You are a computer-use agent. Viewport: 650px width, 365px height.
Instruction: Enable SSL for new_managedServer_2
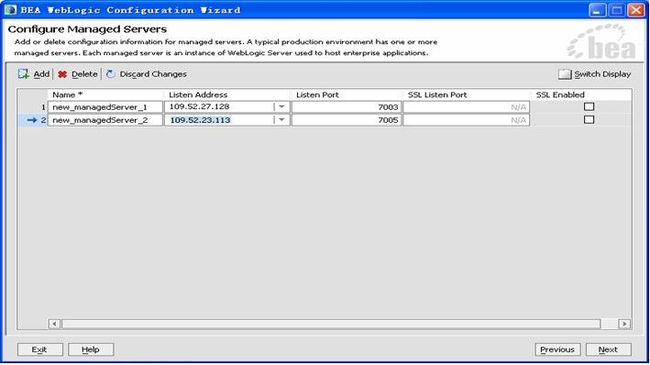589,119
